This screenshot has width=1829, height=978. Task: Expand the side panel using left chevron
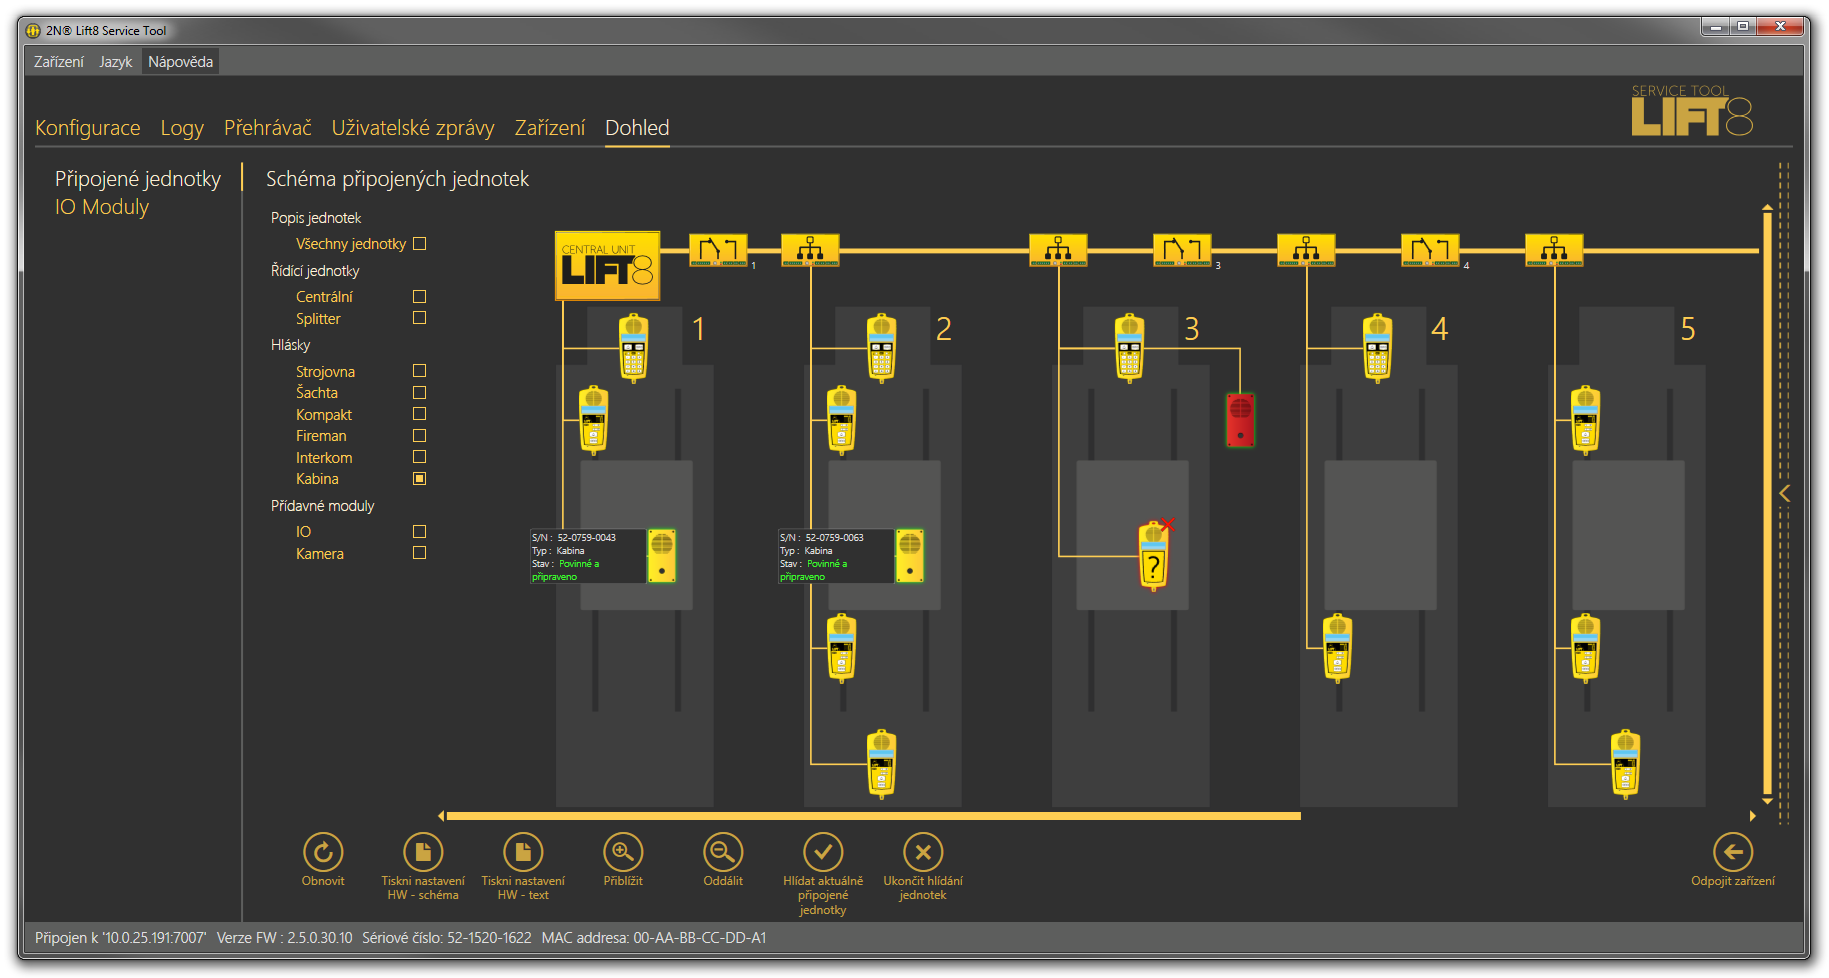1785,494
